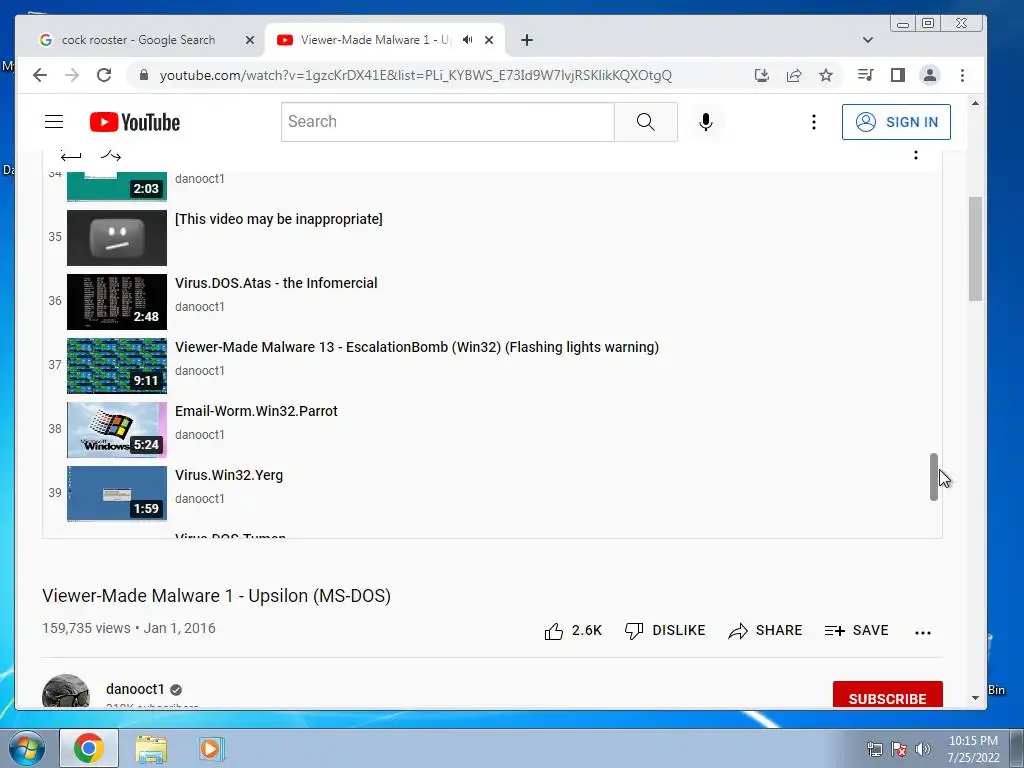Viewport: 1024px width, 768px height.
Task: Click page scrollbar up arrow
Action: click(x=975, y=103)
